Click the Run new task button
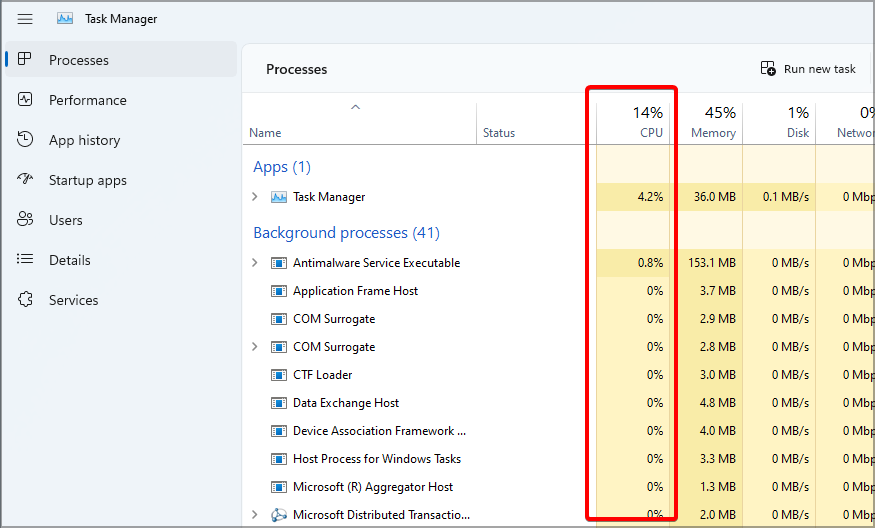This screenshot has height=528, width=875. point(807,69)
